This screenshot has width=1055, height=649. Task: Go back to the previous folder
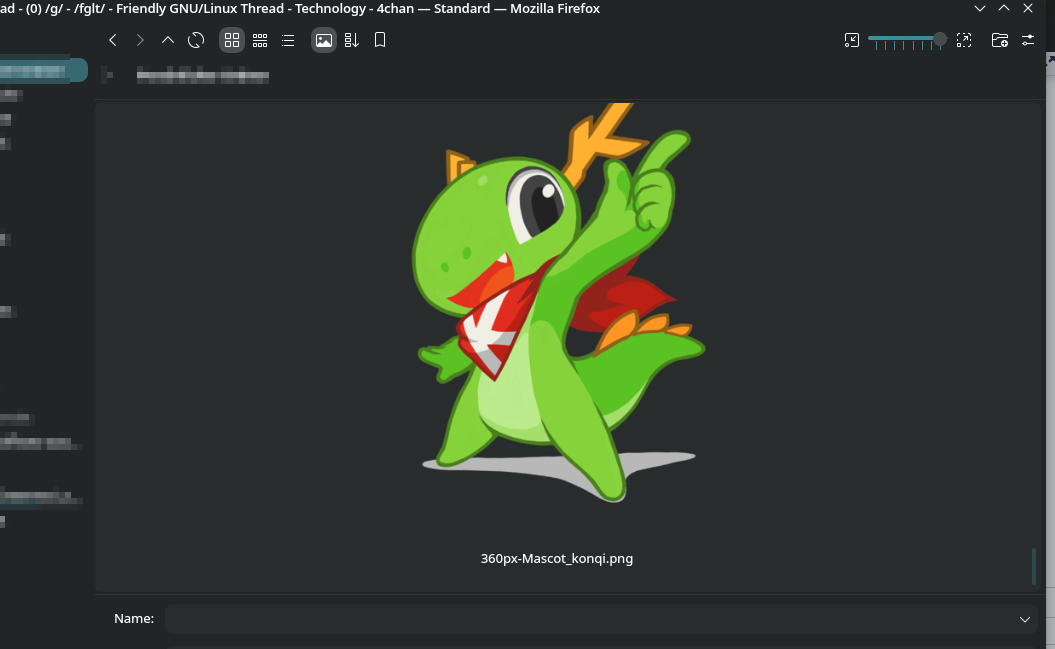(112, 40)
